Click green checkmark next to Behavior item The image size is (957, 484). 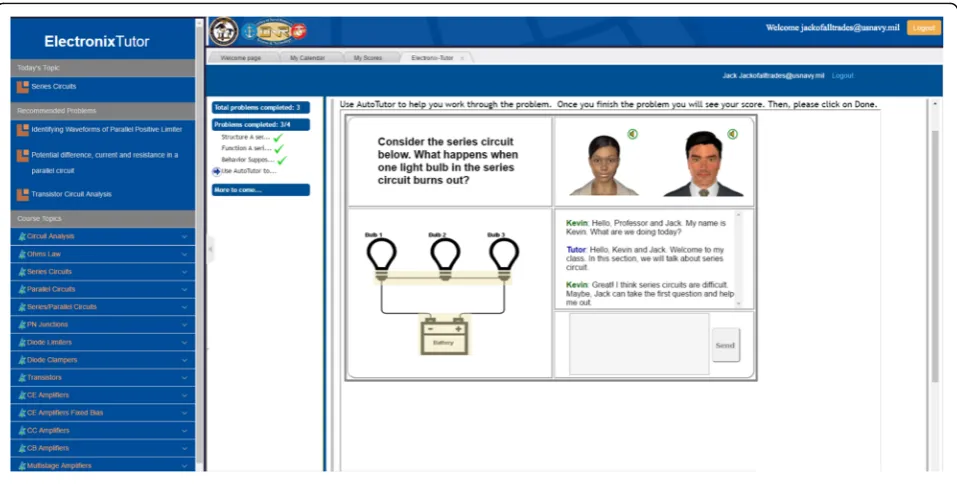click(x=281, y=161)
